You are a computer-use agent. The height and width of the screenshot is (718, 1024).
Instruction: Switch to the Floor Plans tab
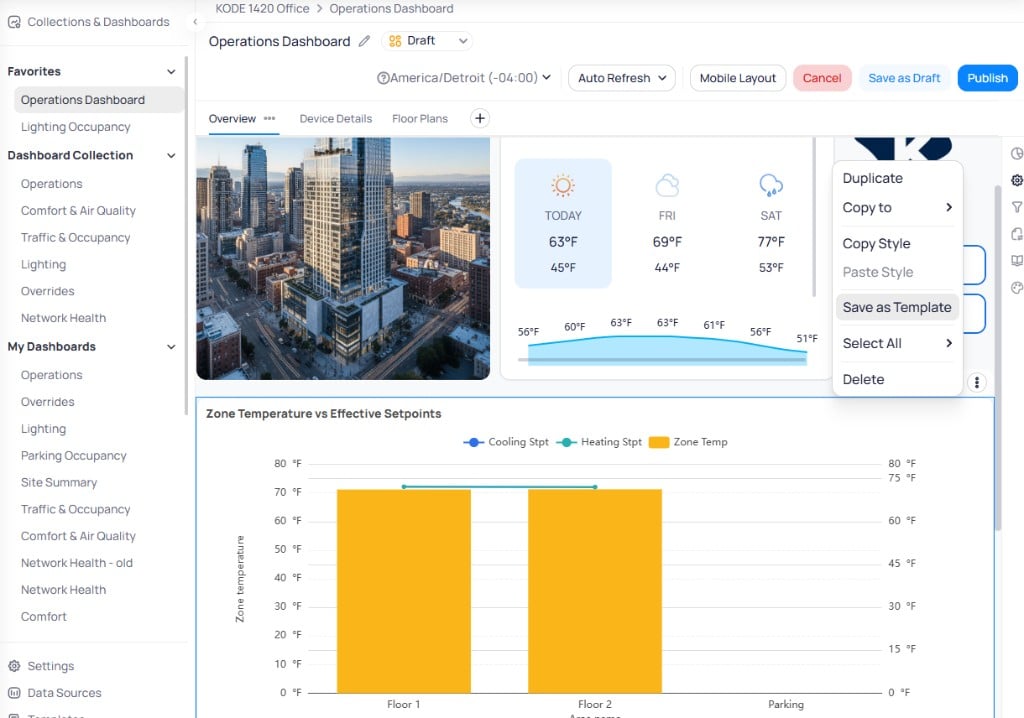(x=420, y=118)
